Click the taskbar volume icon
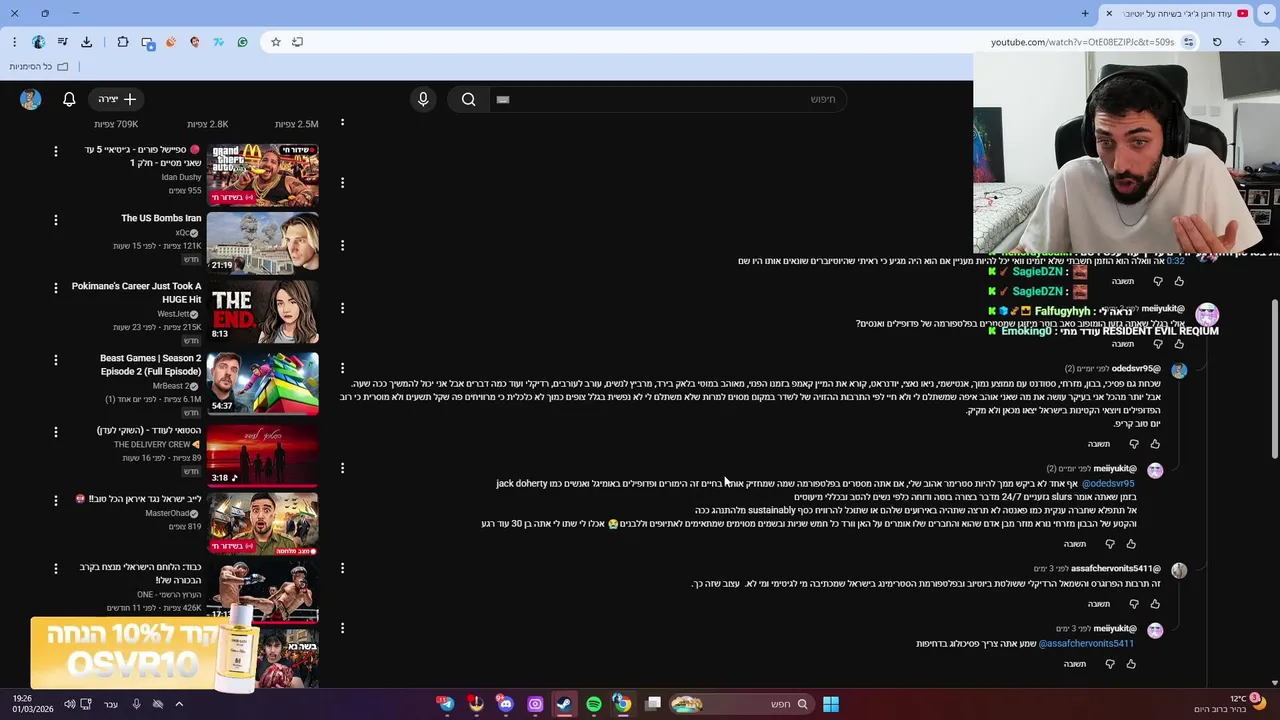The width and height of the screenshot is (1280, 720). [x=69, y=704]
